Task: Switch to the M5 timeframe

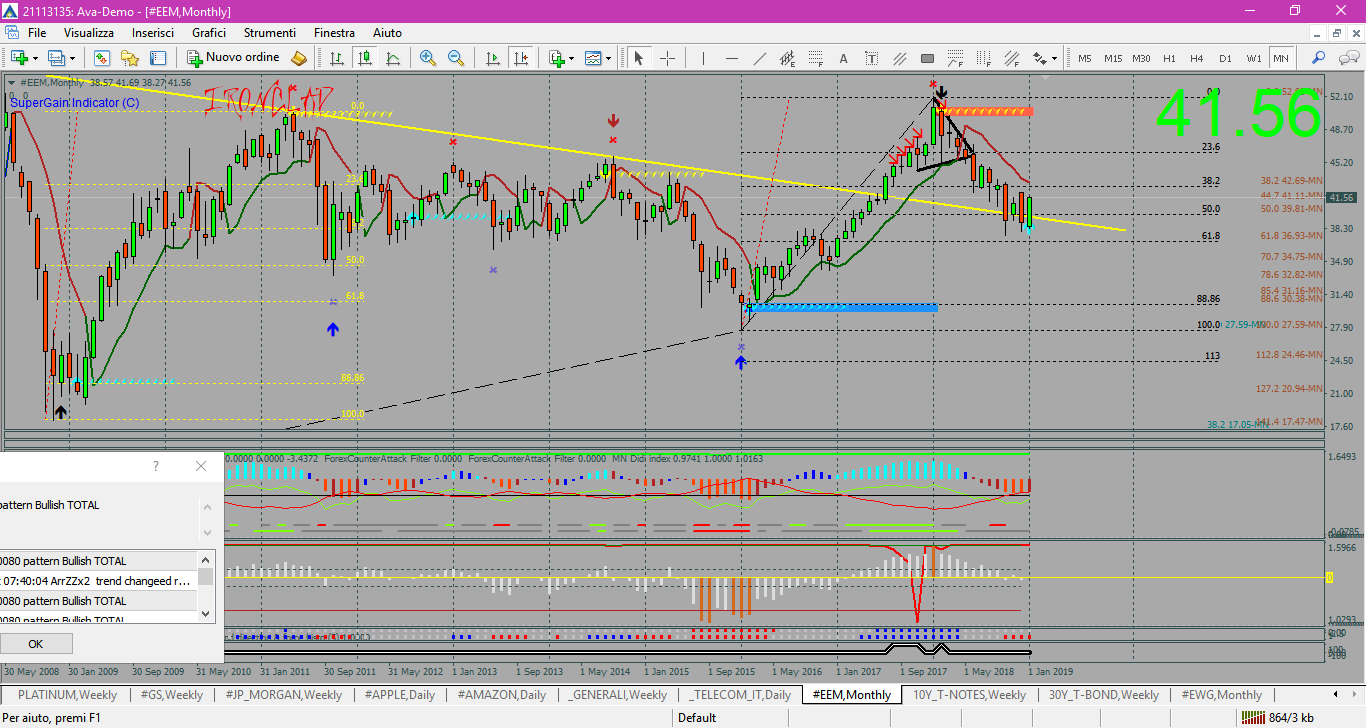Action: pos(1085,58)
